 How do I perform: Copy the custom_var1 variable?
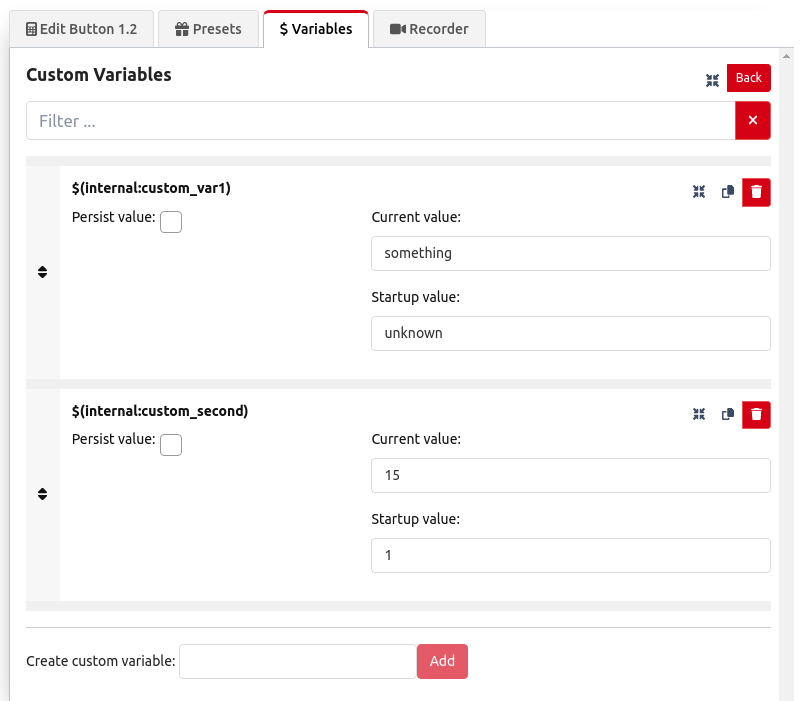tap(727, 192)
